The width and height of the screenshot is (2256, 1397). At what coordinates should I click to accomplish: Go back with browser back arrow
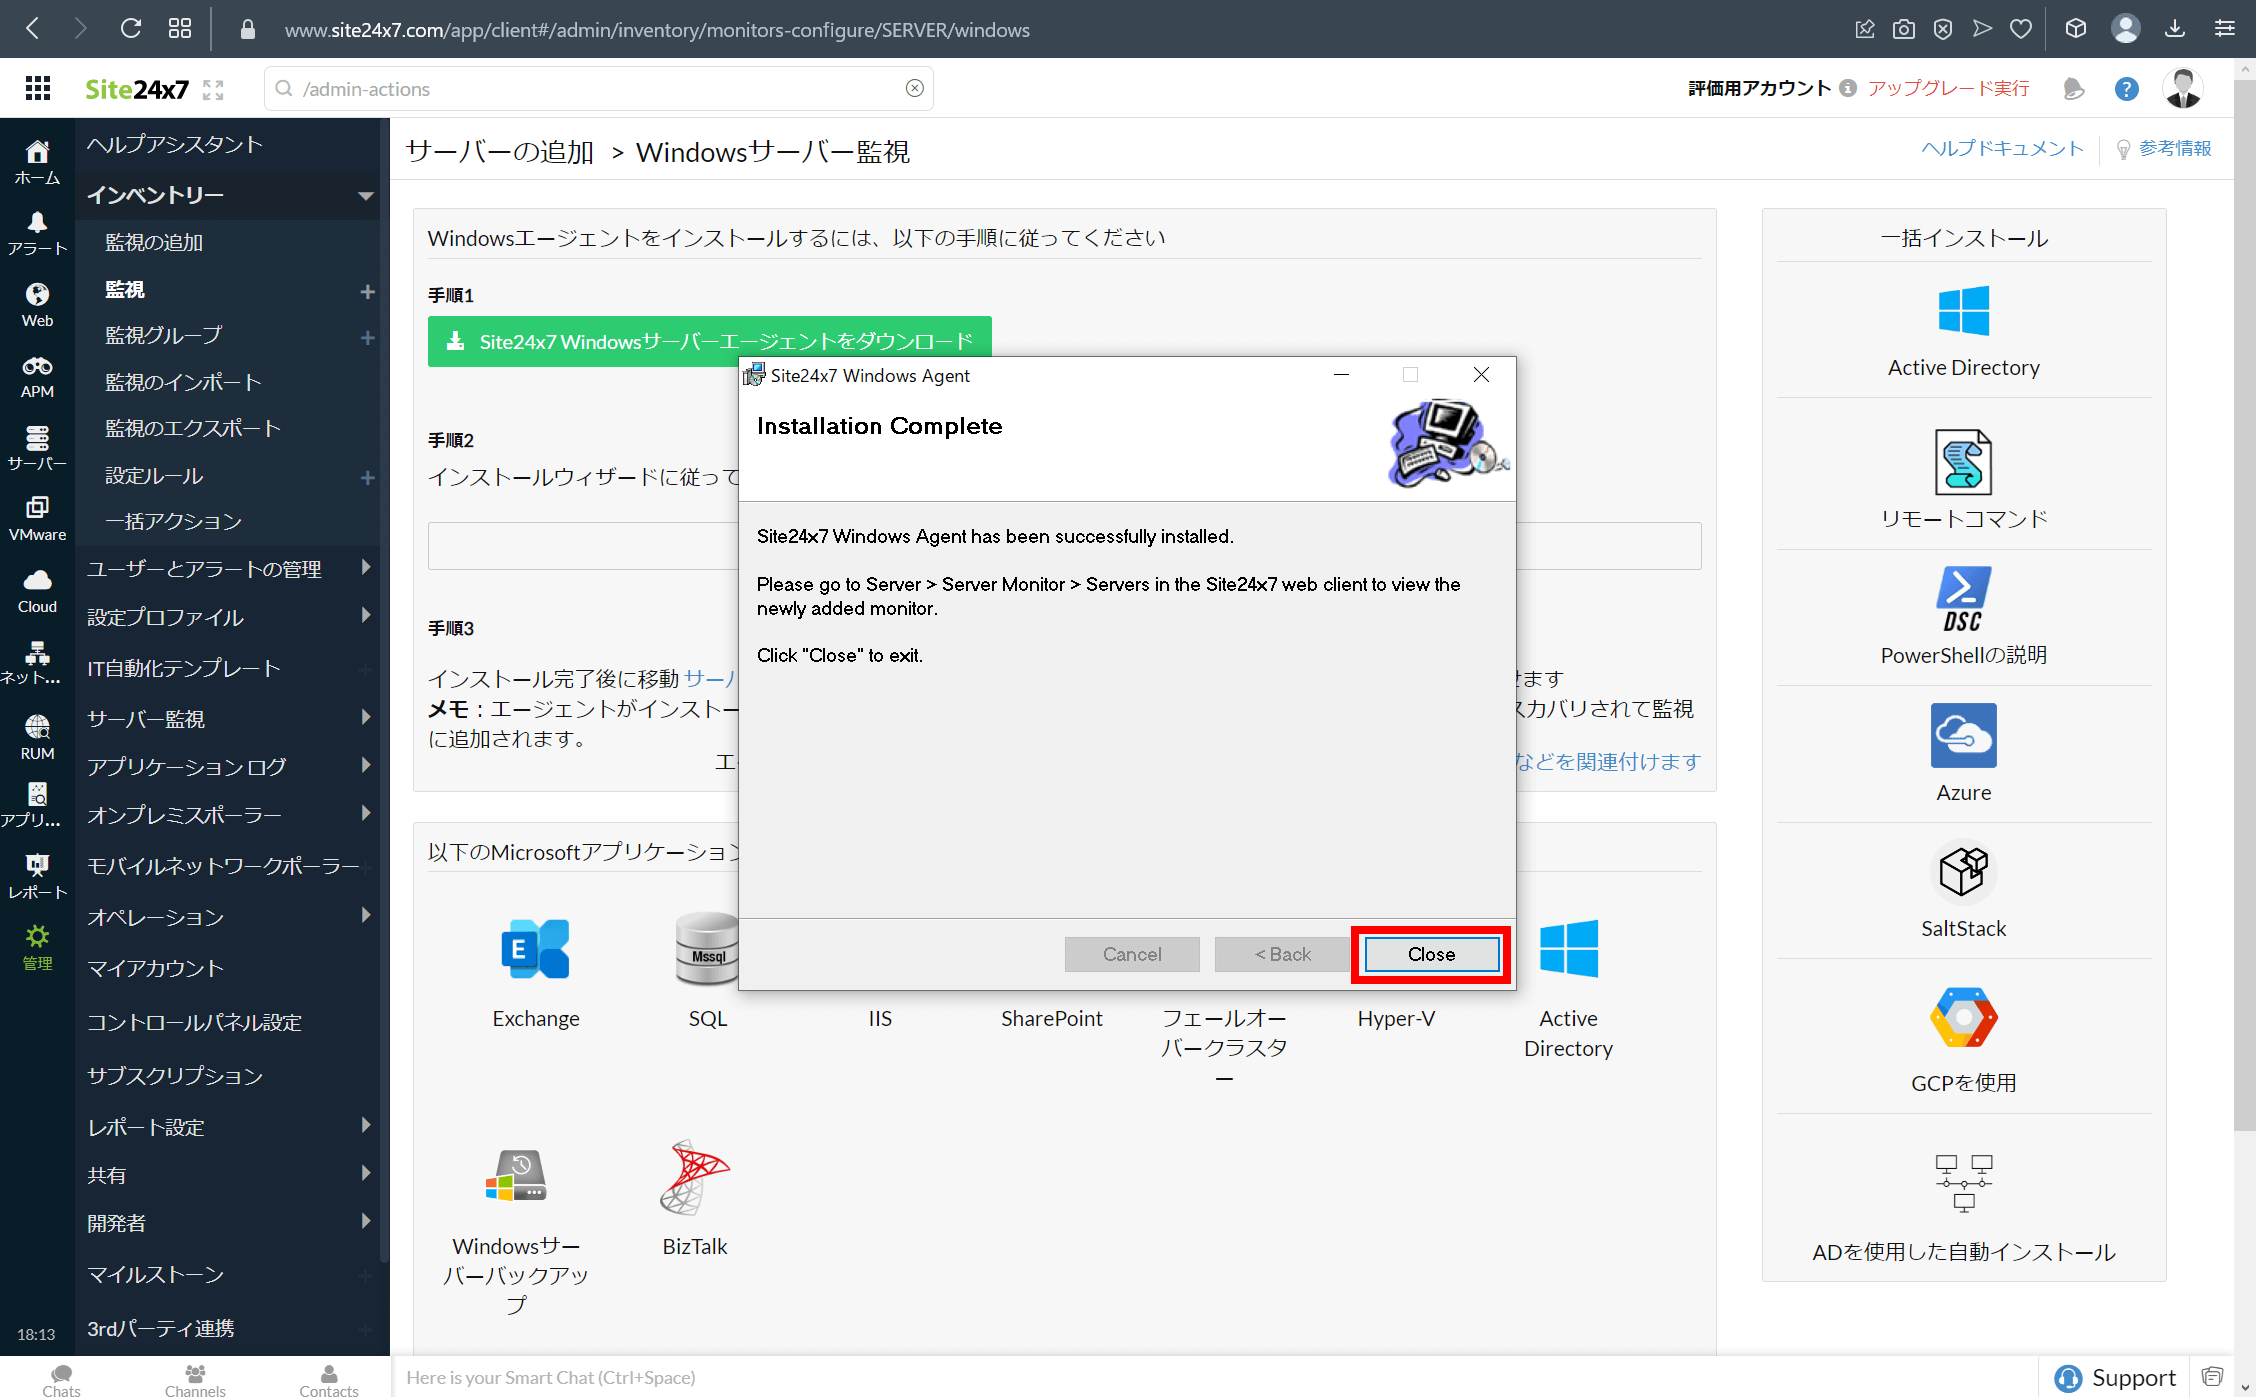[33, 29]
